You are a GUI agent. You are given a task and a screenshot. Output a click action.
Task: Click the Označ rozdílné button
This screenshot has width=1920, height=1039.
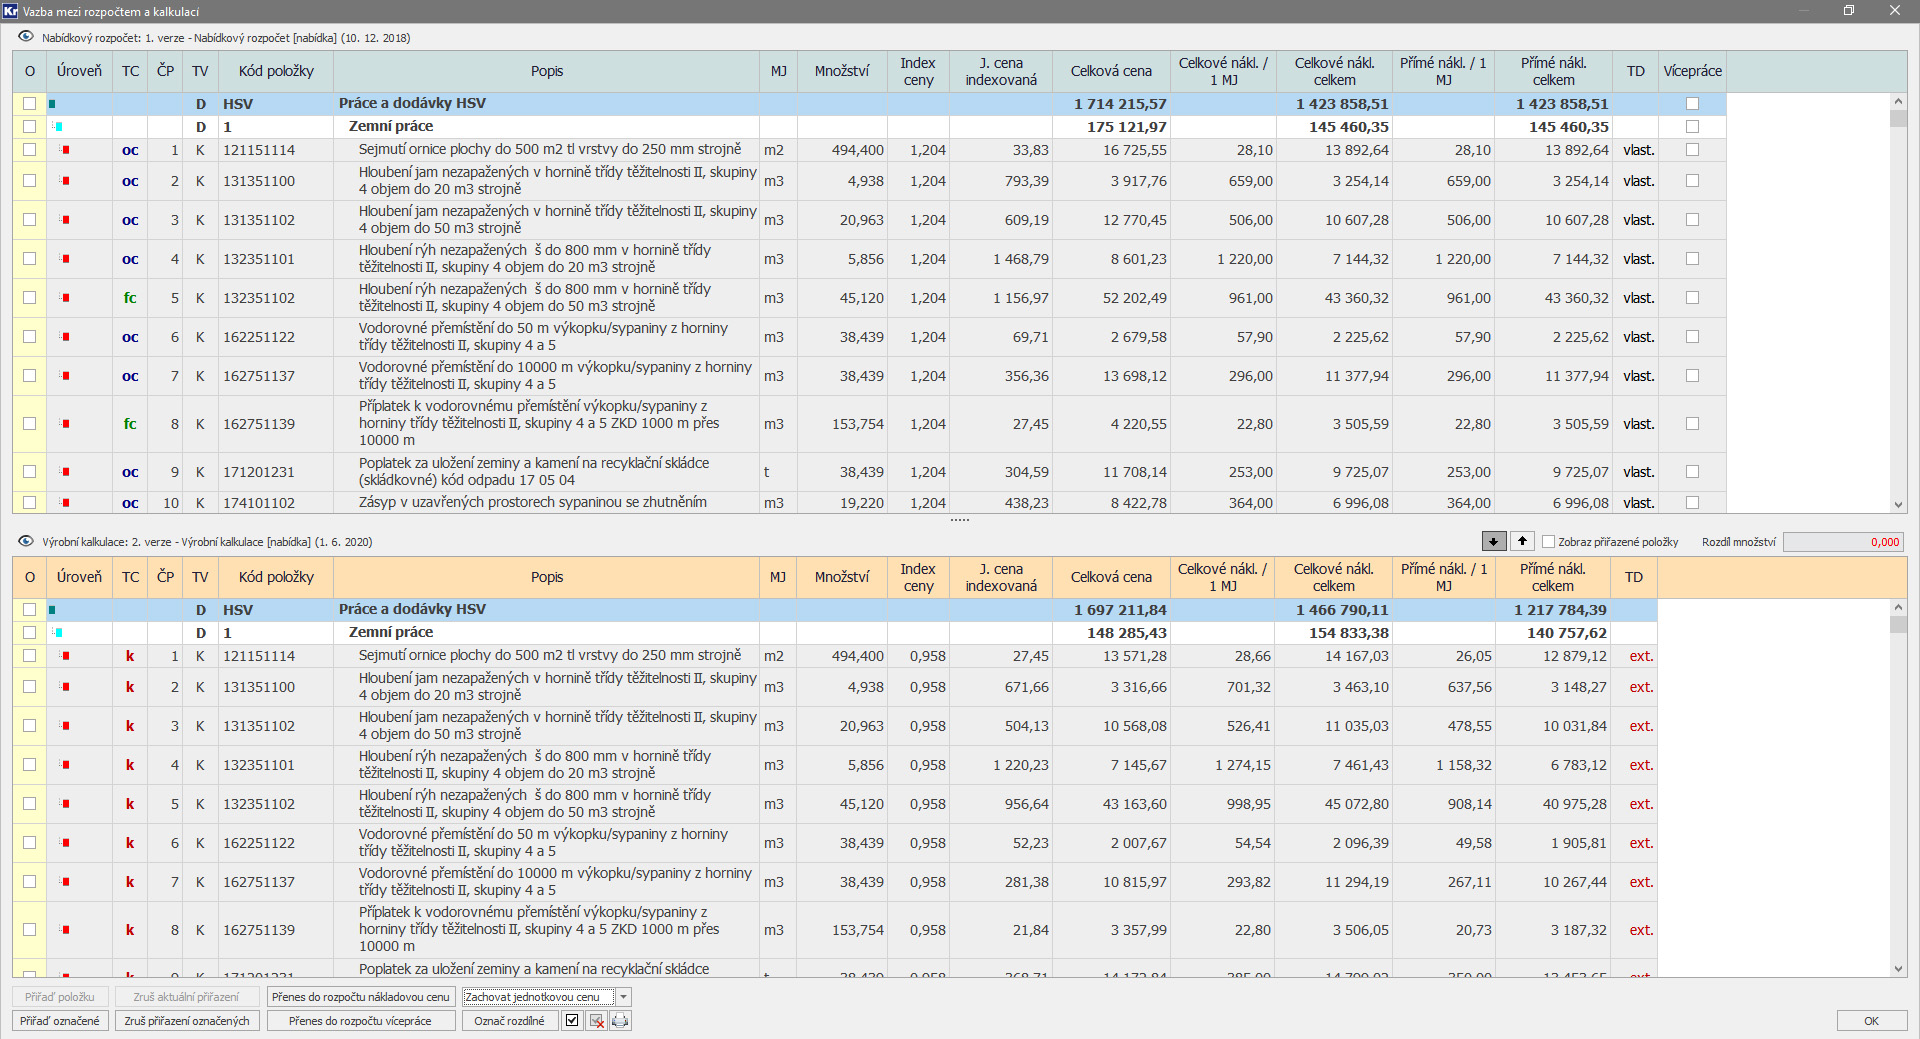point(509,1021)
